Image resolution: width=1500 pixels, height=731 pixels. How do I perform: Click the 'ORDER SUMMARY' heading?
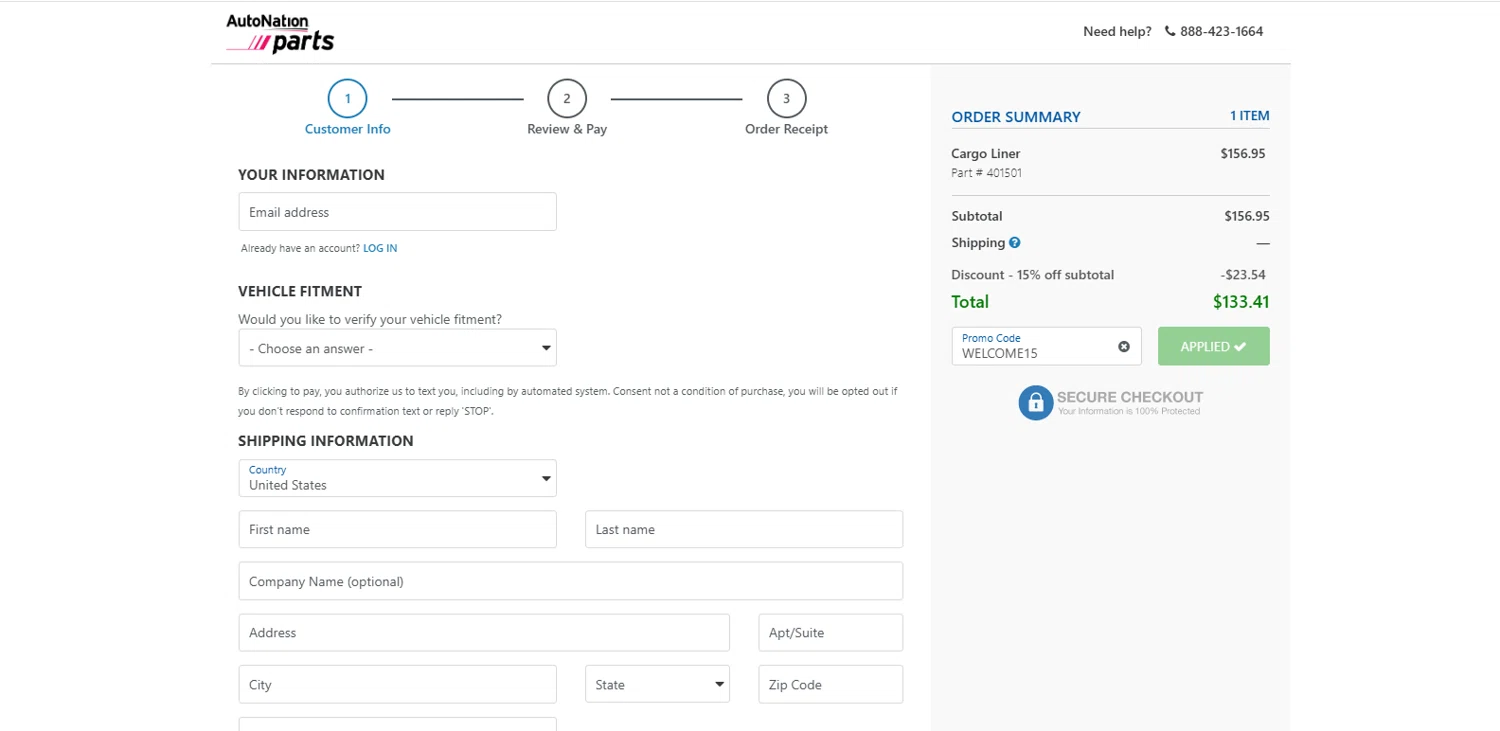point(1016,117)
